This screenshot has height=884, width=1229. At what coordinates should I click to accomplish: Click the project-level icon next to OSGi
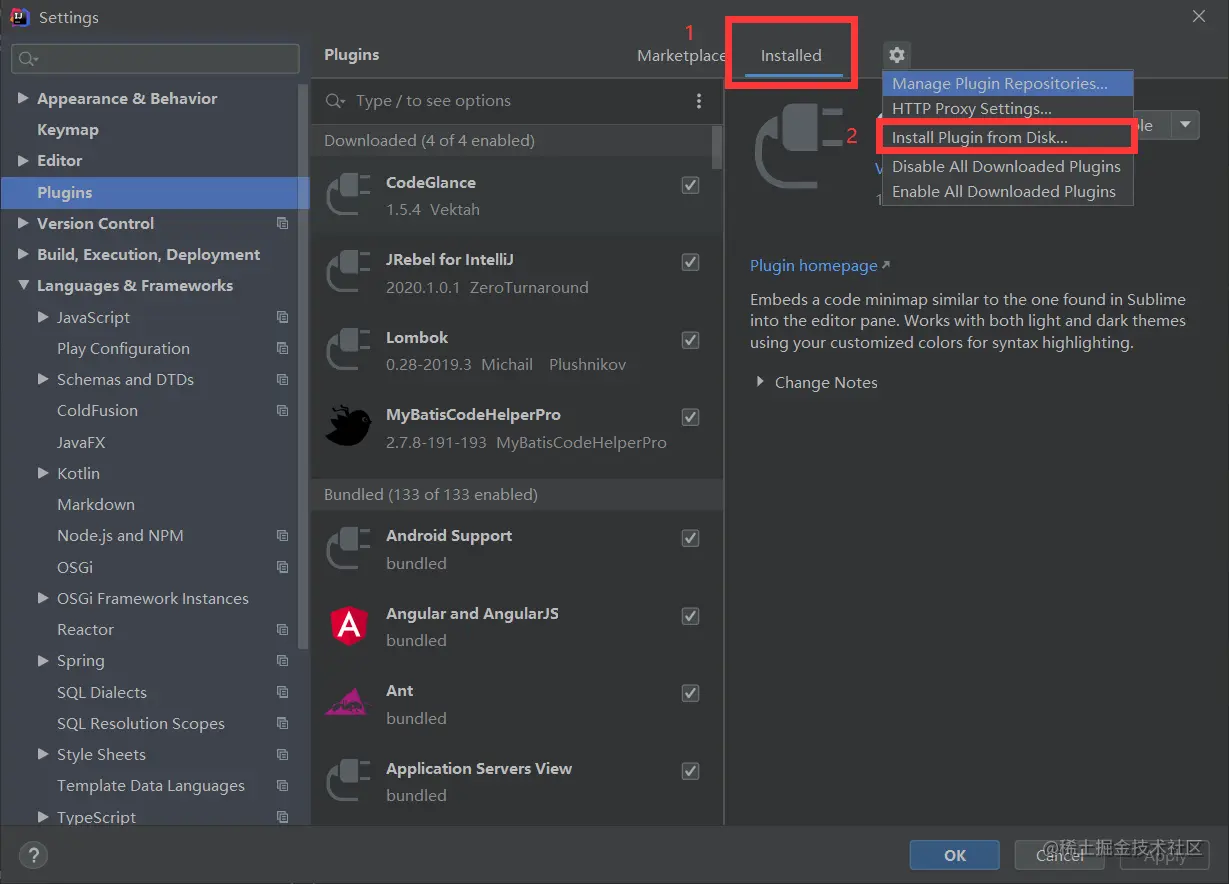pyautogui.click(x=282, y=567)
